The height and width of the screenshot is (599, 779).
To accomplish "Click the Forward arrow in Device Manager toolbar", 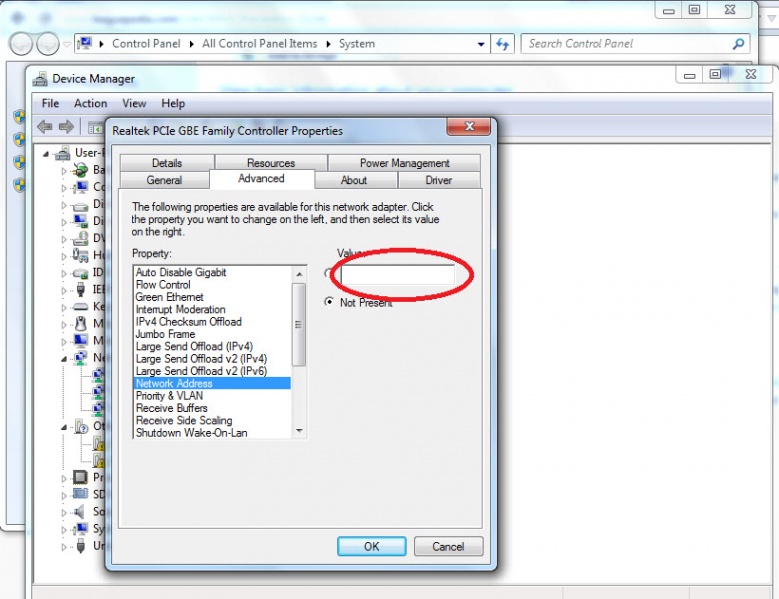I will [x=66, y=127].
